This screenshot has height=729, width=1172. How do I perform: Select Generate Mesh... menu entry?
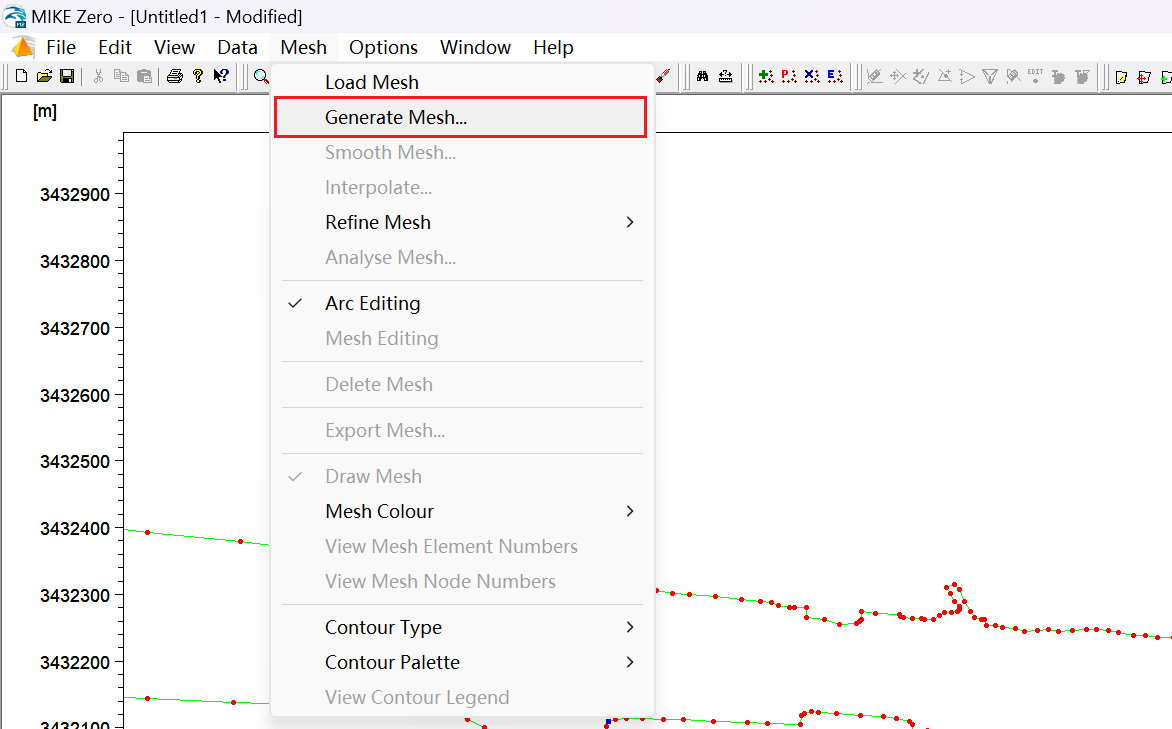(460, 117)
